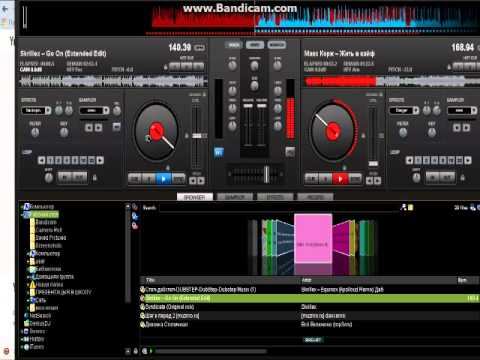The width and height of the screenshot is (480, 360).
Task: Toggle keylock beside left pitch slider
Action: coord(187,136)
